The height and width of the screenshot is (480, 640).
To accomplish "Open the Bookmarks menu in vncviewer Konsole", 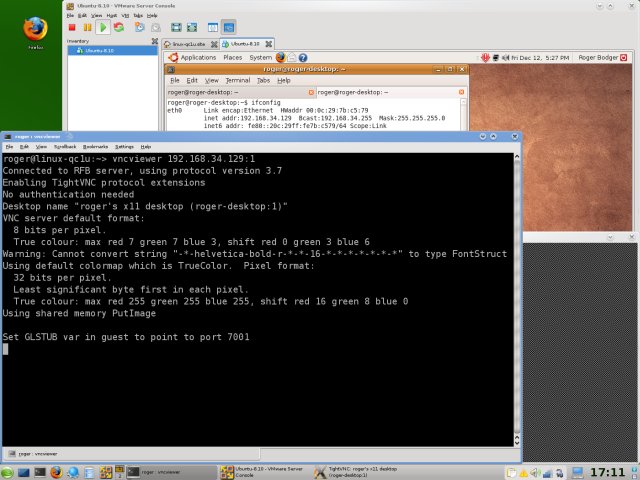I will [x=96, y=147].
